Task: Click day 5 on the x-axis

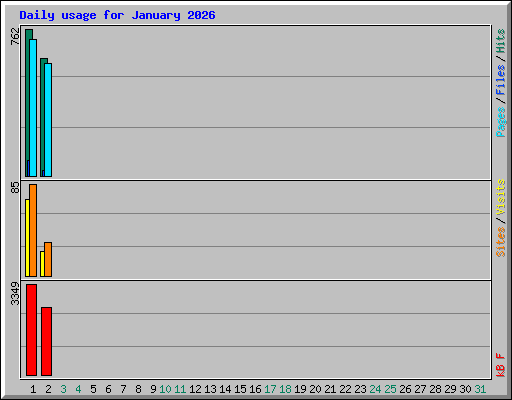Action: tap(93, 389)
